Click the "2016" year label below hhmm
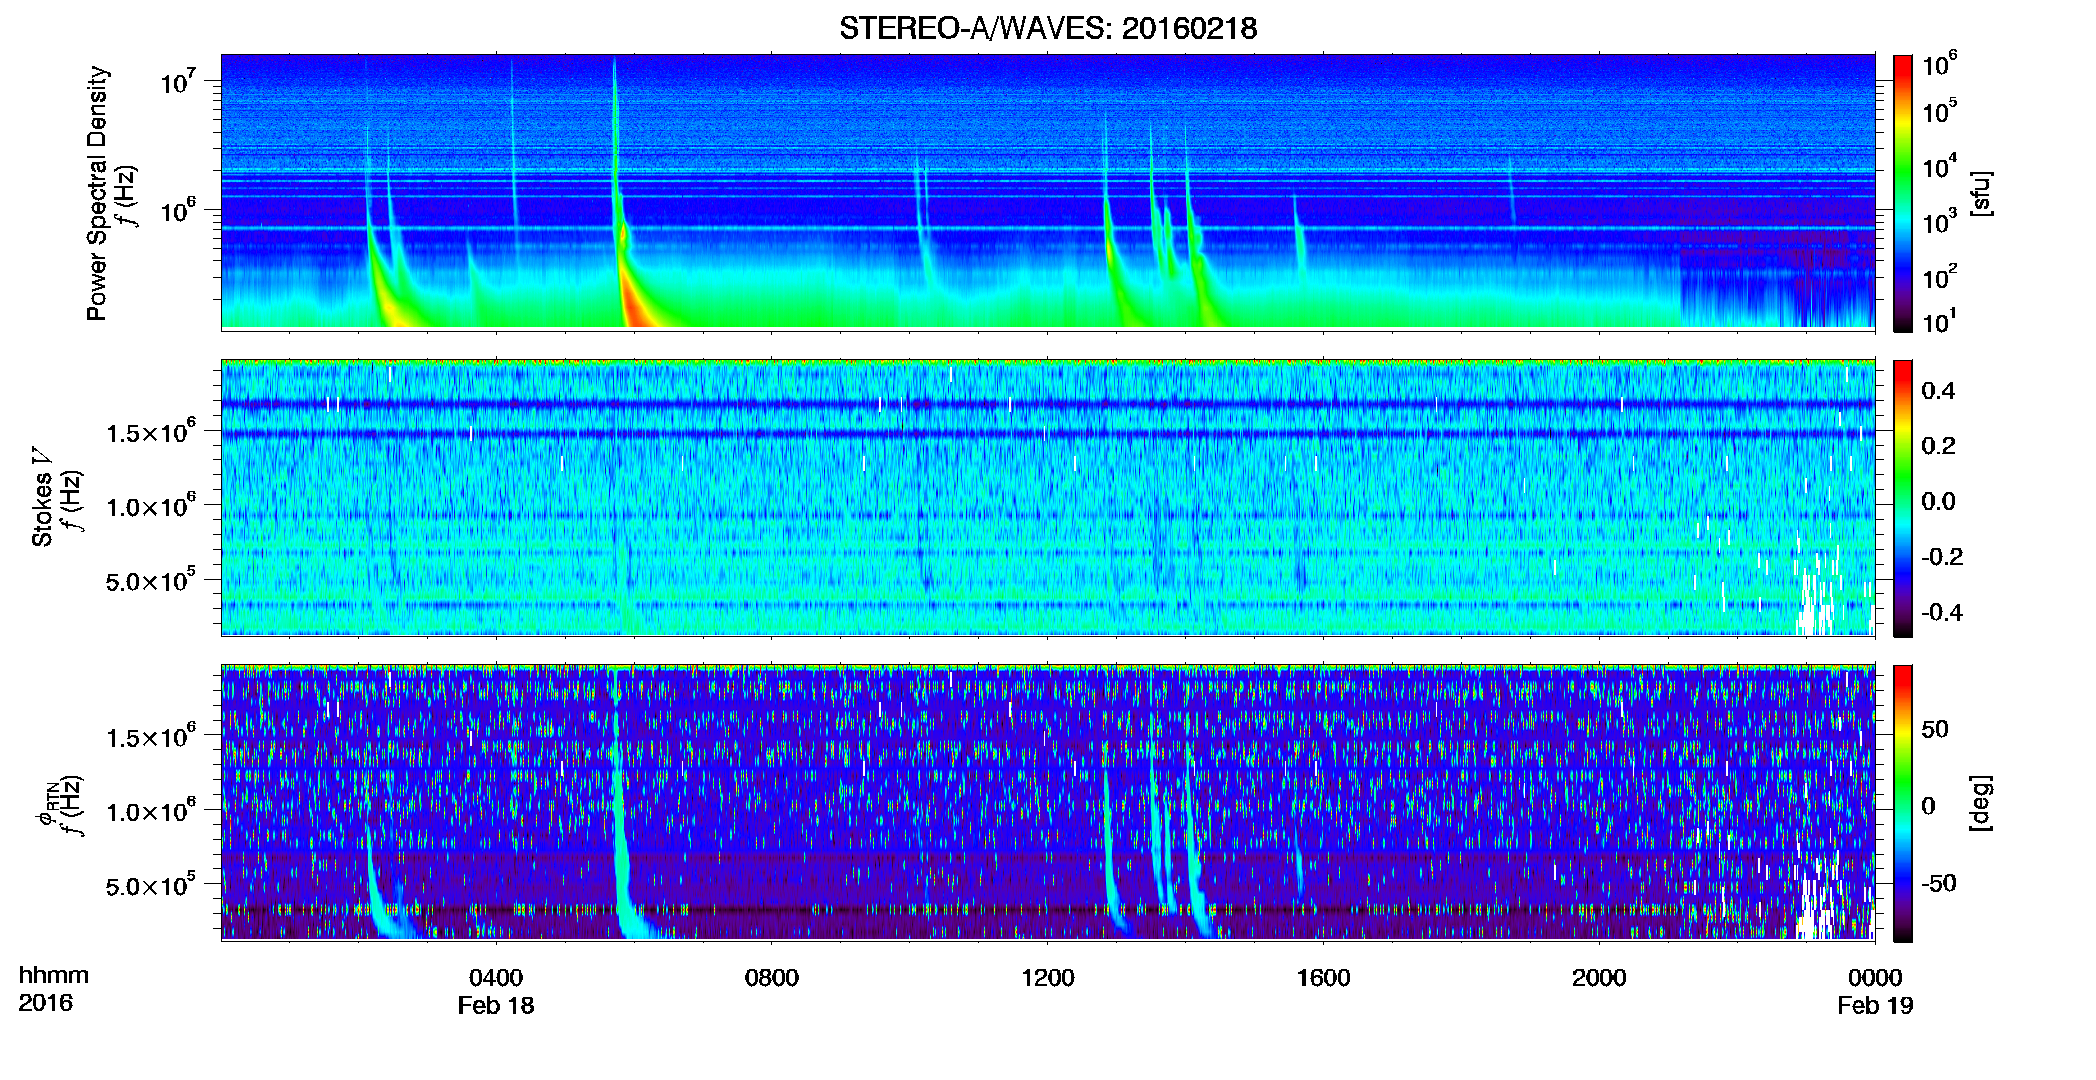Image resolution: width=2096 pixels, height=1080 pixels. [45, 1003]
